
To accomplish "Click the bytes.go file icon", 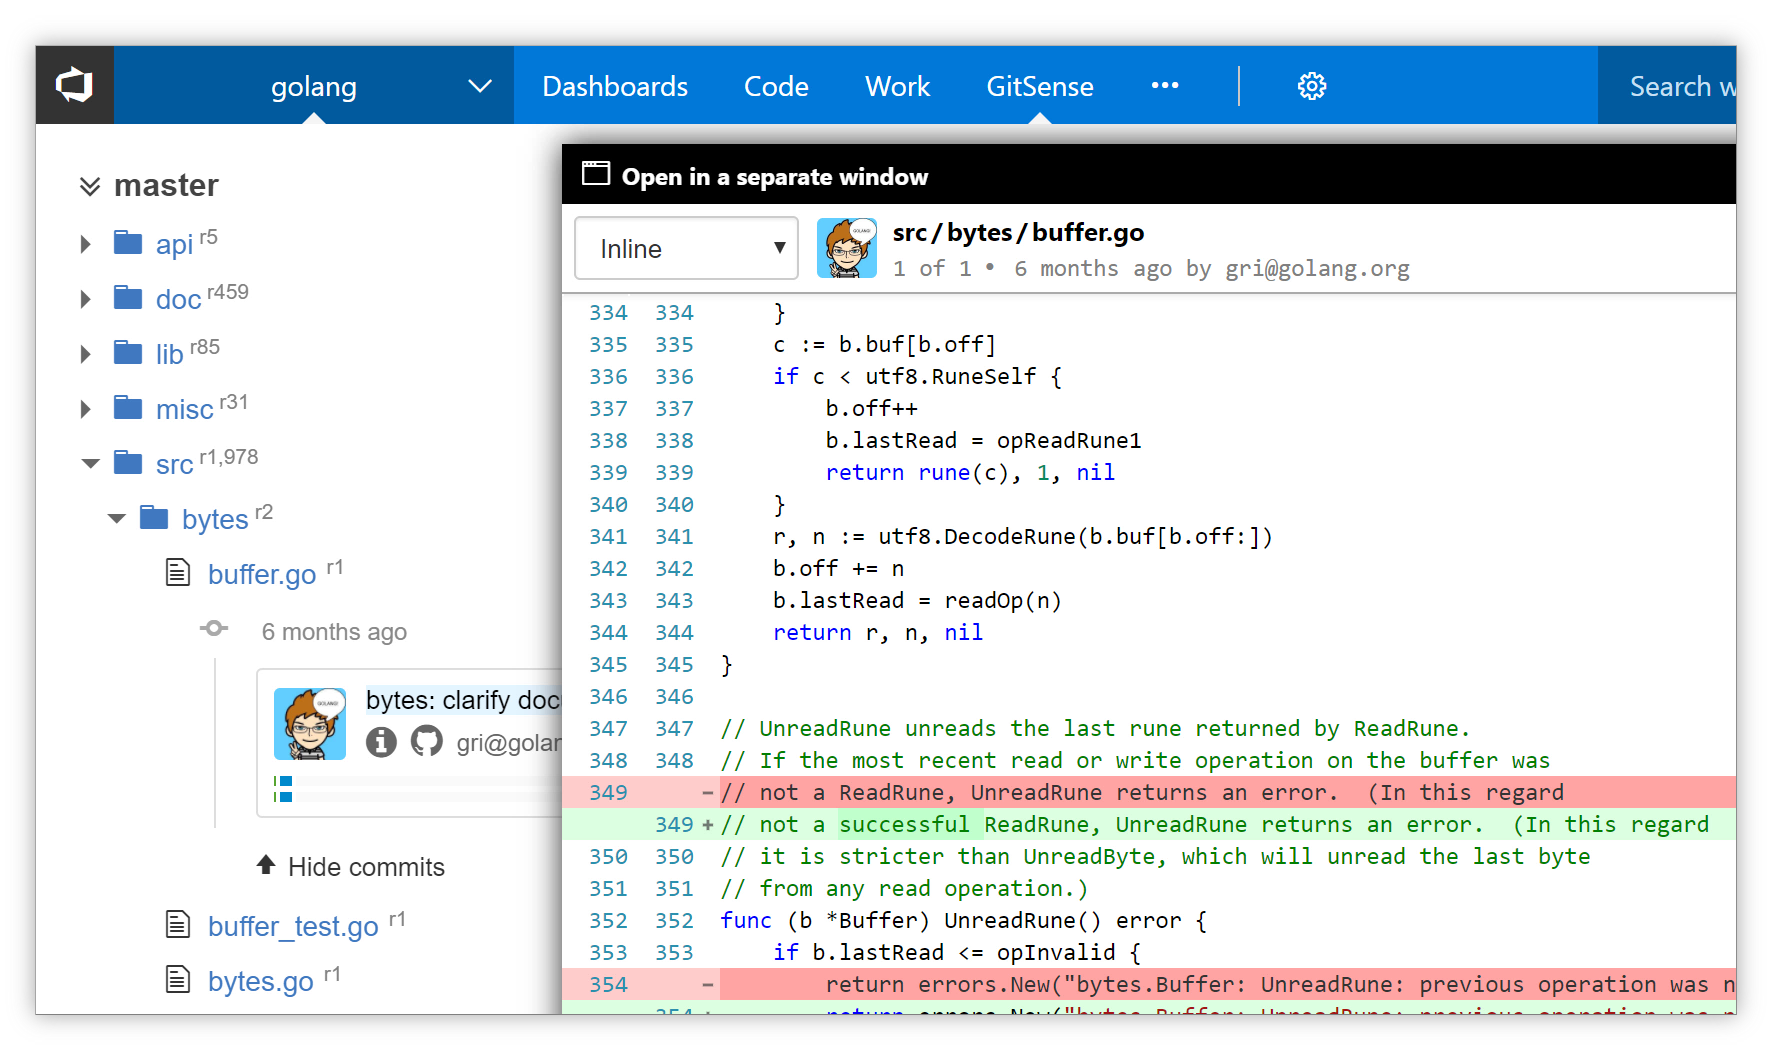I will [x=178, y=979].
